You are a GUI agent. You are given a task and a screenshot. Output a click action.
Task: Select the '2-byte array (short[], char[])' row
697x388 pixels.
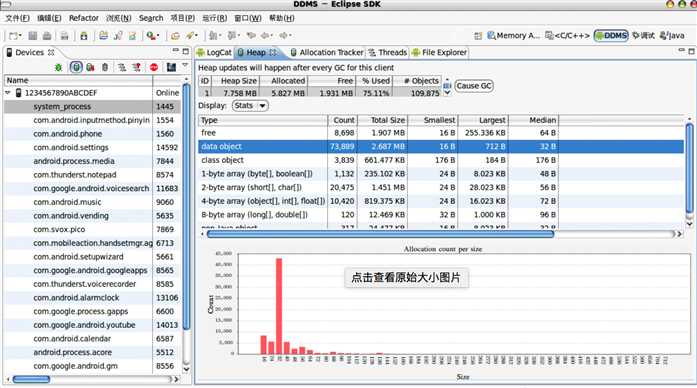441,188
